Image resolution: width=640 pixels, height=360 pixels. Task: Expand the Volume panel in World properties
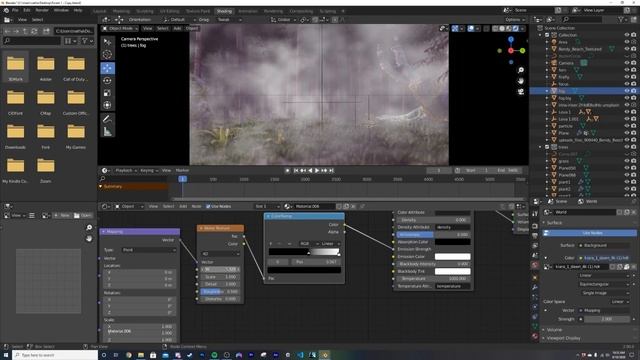(554, 330)
